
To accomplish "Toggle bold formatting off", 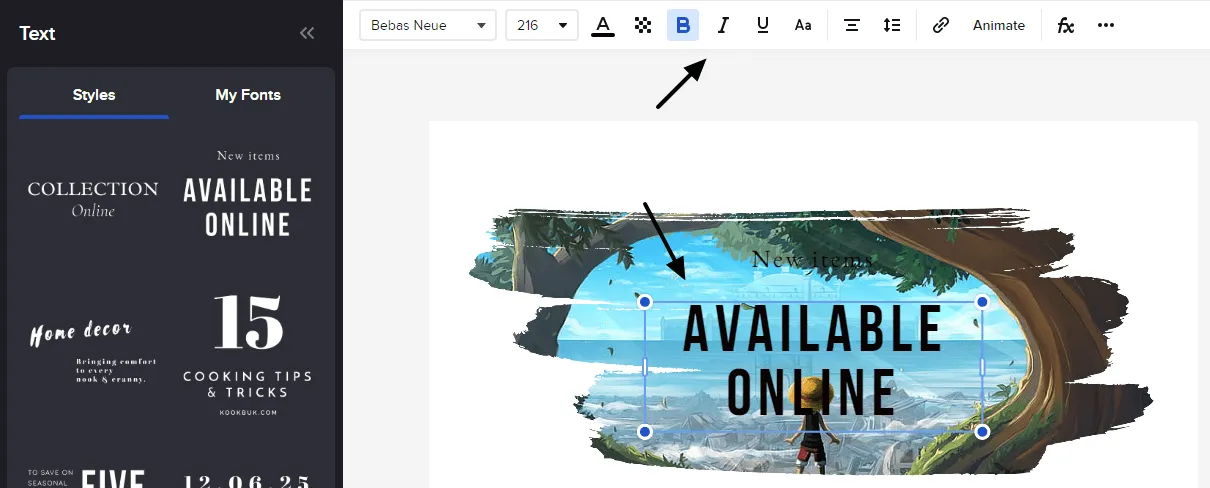I will pos(683,25).
